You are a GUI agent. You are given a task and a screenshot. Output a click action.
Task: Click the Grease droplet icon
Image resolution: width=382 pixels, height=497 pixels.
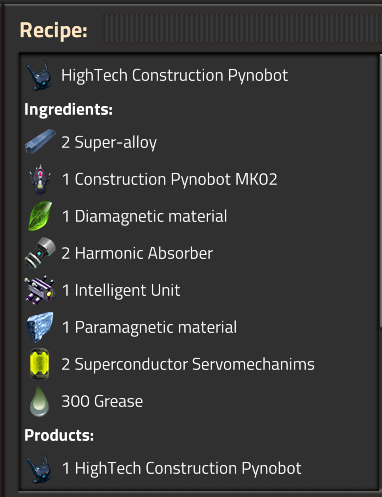(39, 401)
